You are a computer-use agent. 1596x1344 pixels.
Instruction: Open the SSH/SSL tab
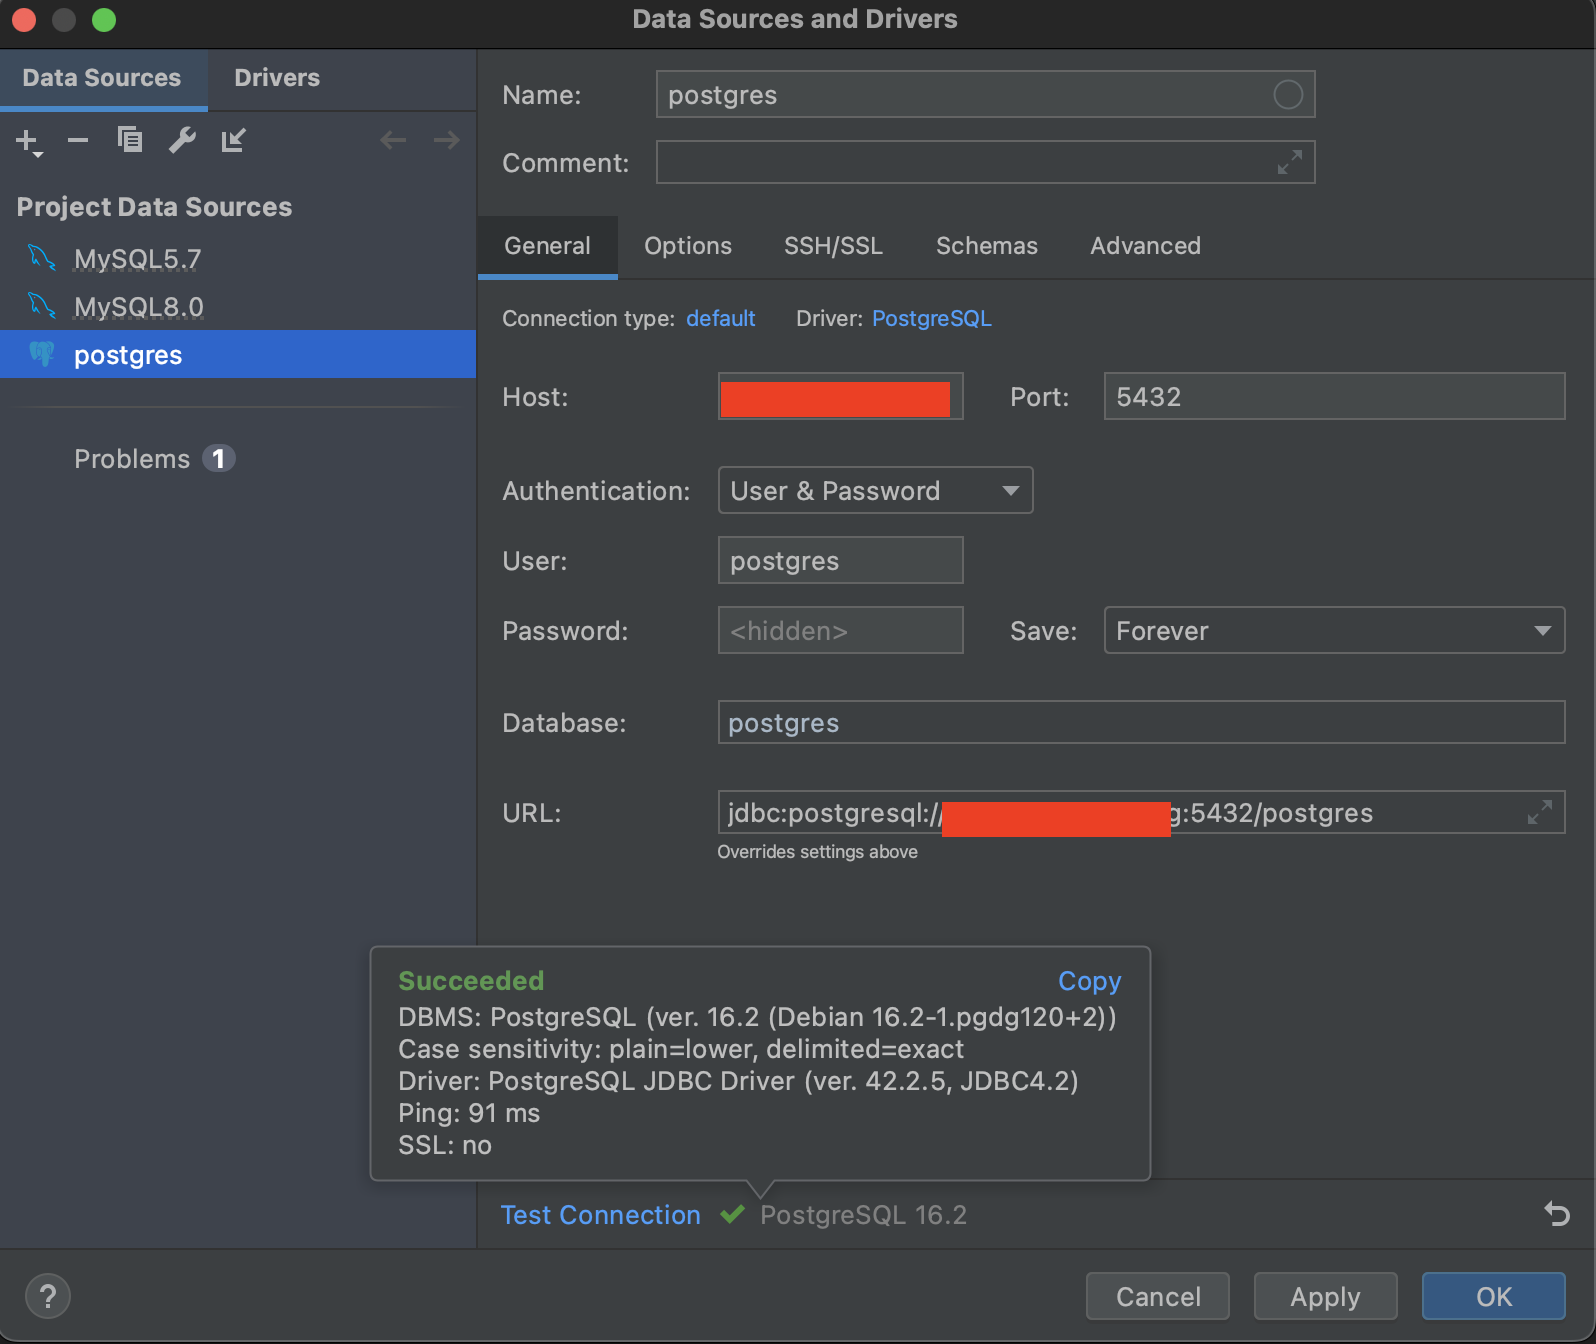833,246
